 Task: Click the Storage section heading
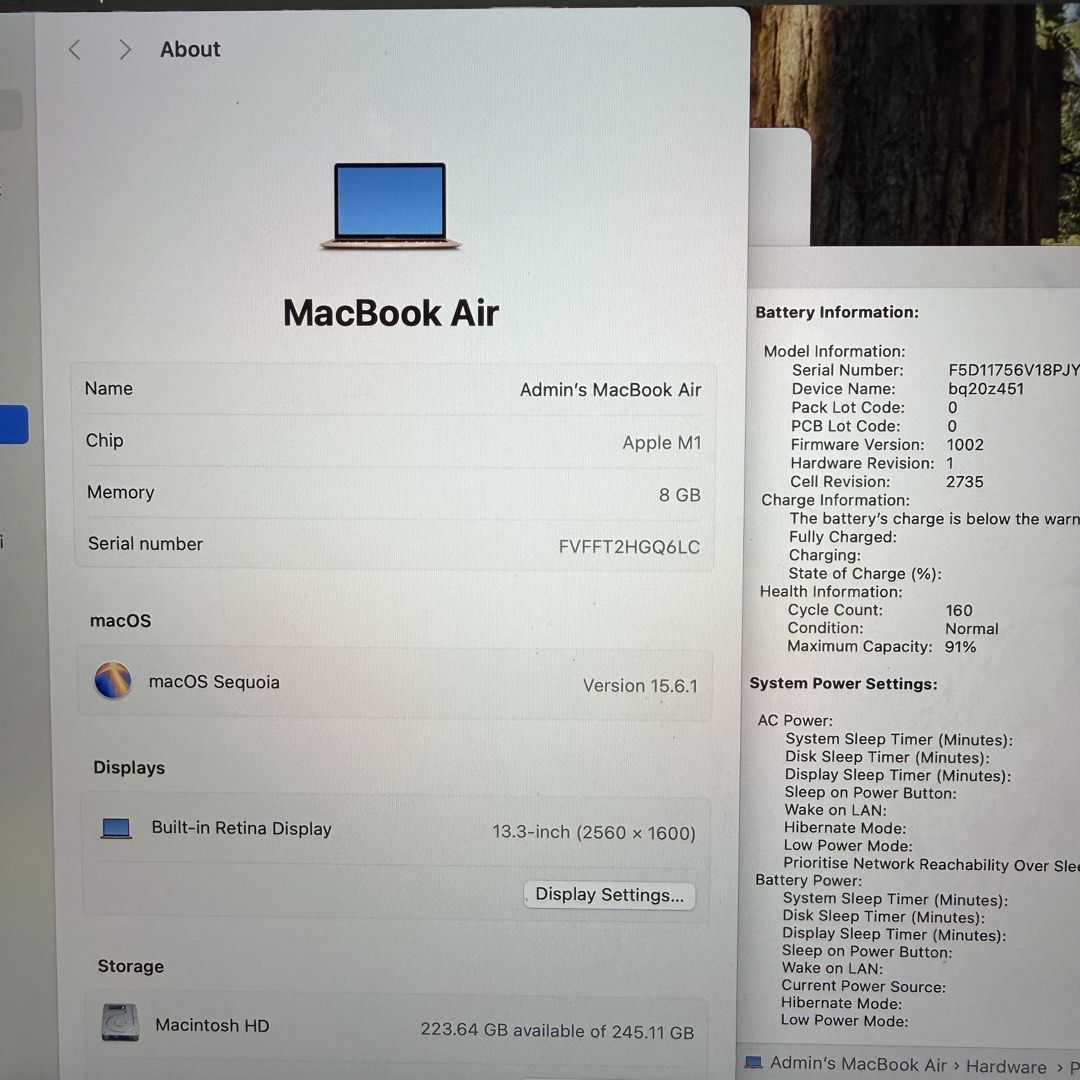click(x=131, y=966)
